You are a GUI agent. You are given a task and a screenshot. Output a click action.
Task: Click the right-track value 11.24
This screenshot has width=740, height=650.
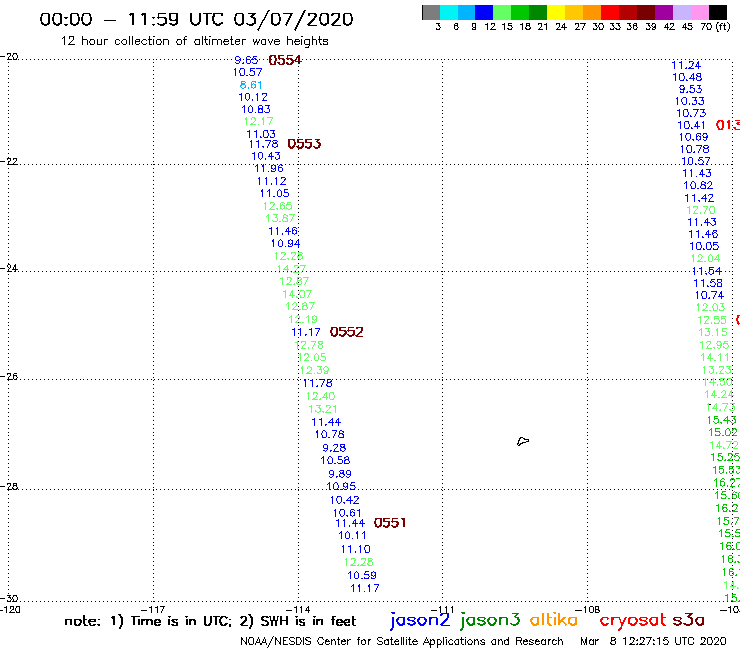(x=686, y=65)
